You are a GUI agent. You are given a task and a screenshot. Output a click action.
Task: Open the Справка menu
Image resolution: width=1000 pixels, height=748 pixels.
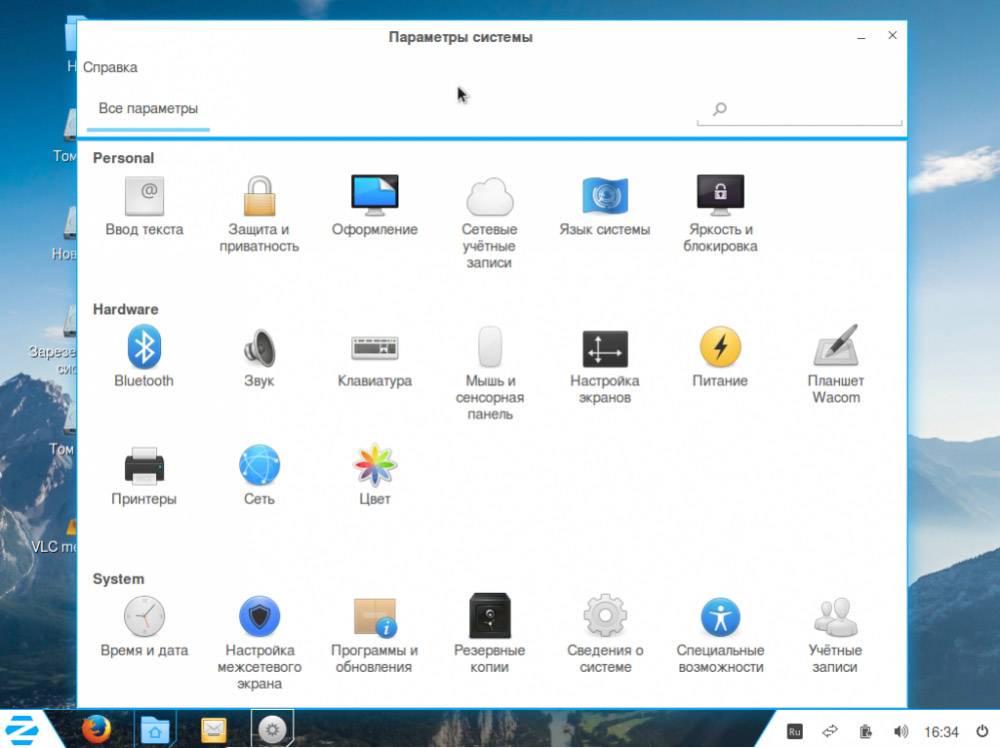(x=110, y=68)
